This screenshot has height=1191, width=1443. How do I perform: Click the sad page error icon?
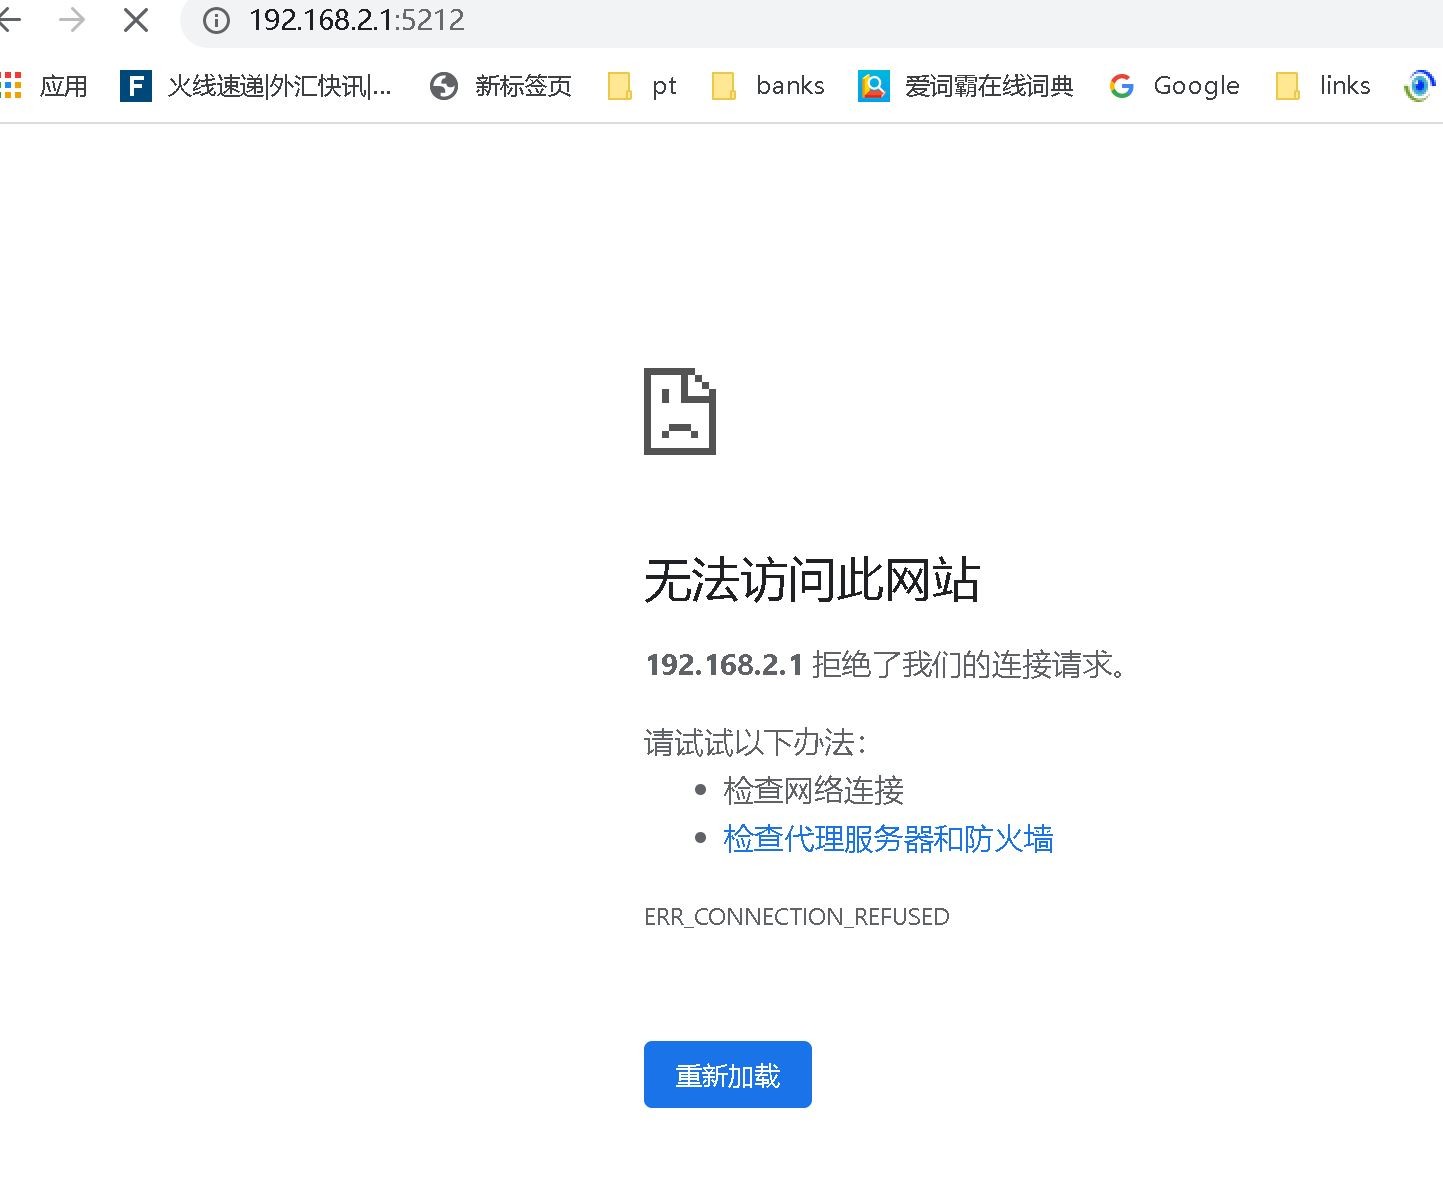pyautogui.click(x=680, y=411)
